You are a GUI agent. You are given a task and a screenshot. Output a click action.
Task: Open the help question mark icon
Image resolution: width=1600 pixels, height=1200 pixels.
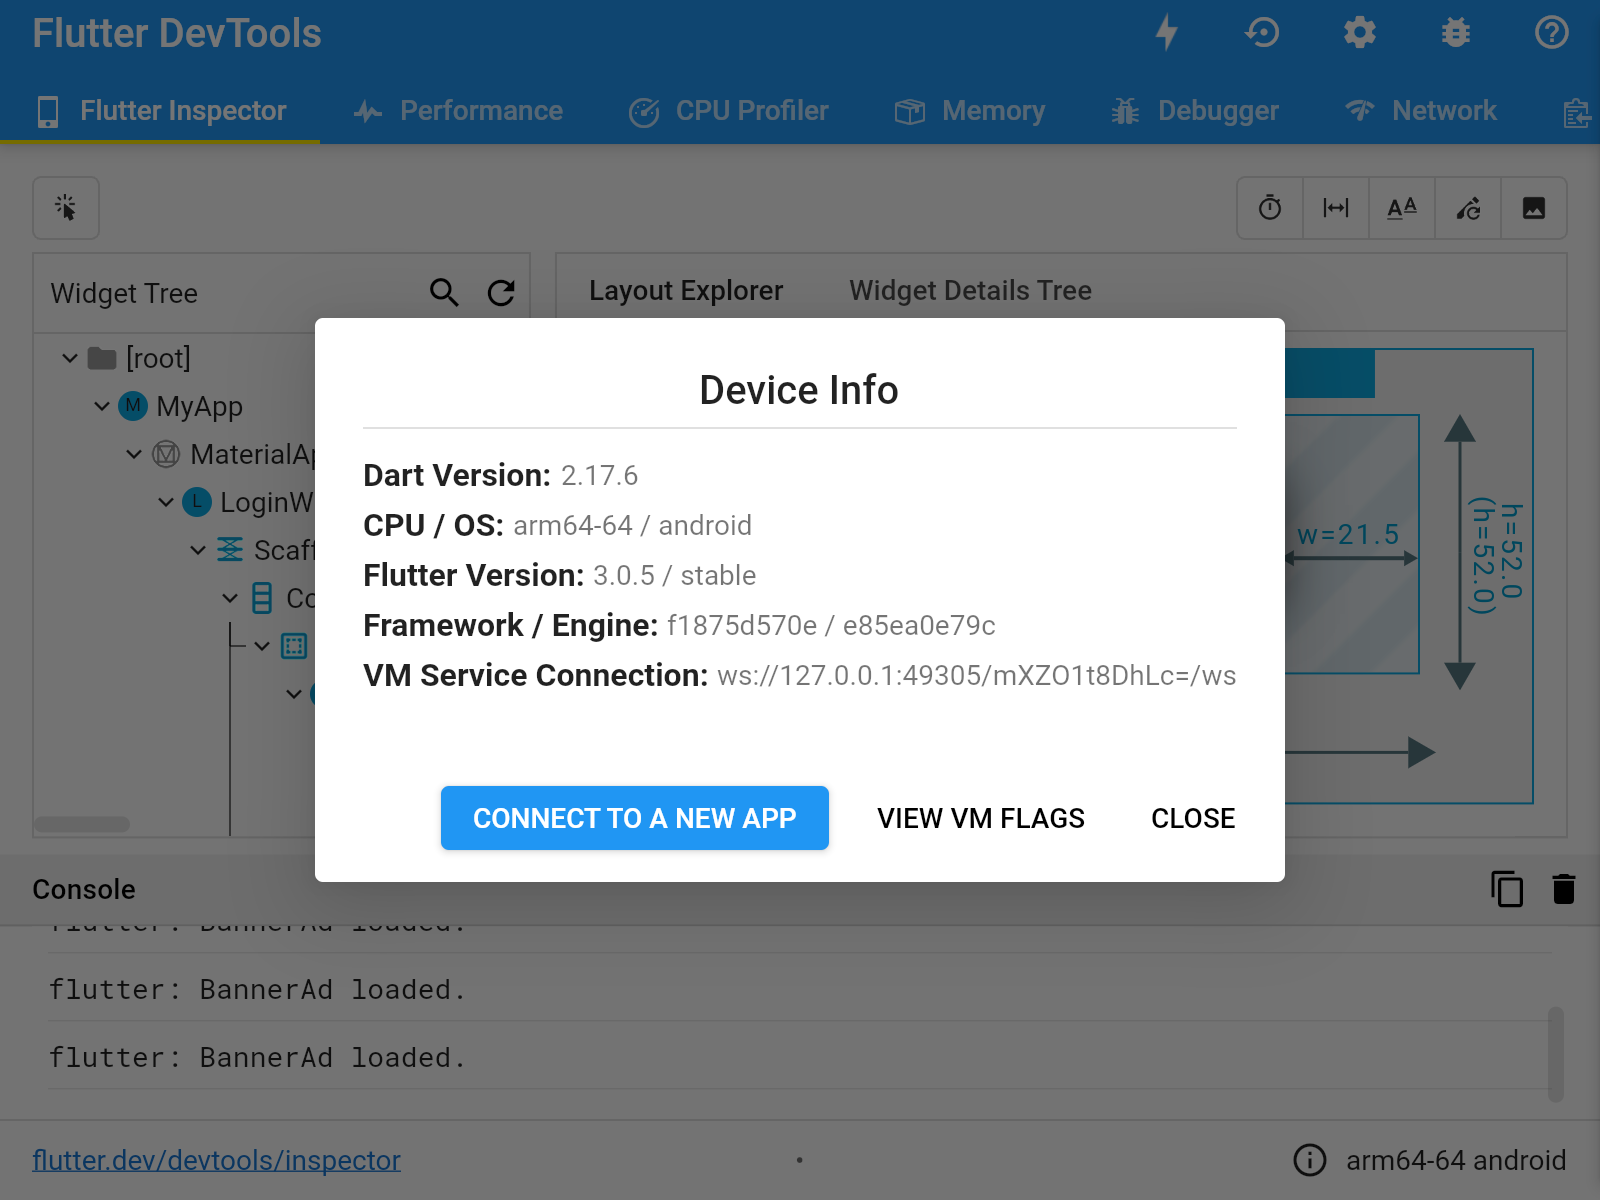(1551, 33)
